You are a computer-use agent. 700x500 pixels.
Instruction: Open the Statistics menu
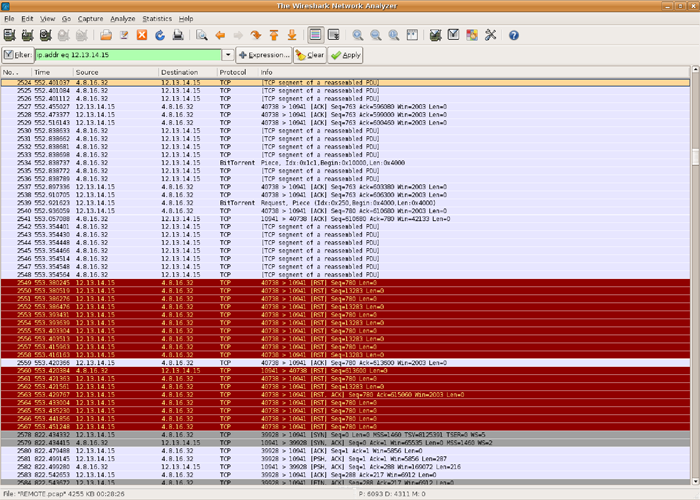pos(156,19)
